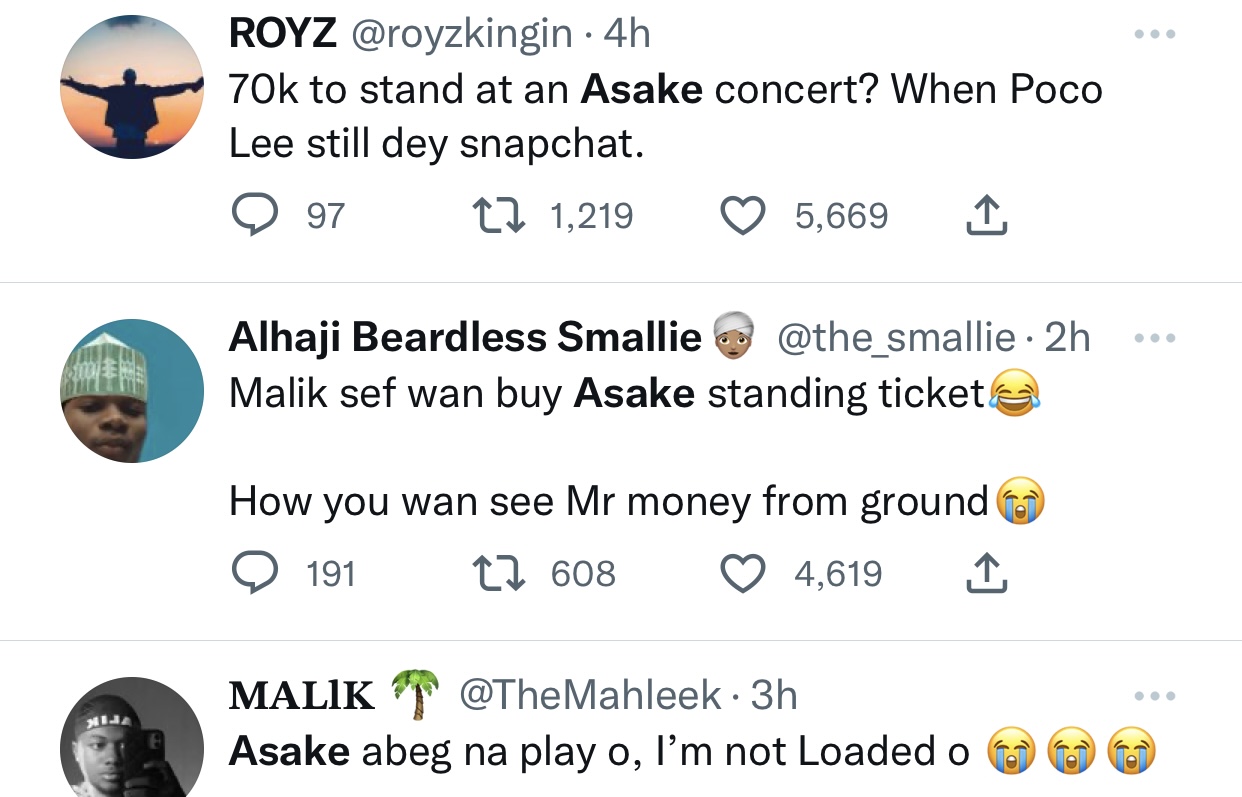Open MALIK's profile avatar
1242x797 pixels.
point(132,740)
